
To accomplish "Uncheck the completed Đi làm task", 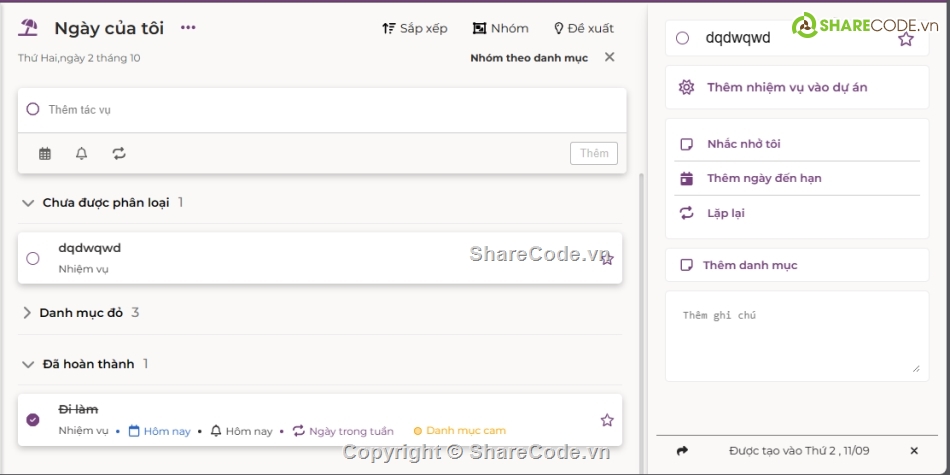I will coord(33,420).
